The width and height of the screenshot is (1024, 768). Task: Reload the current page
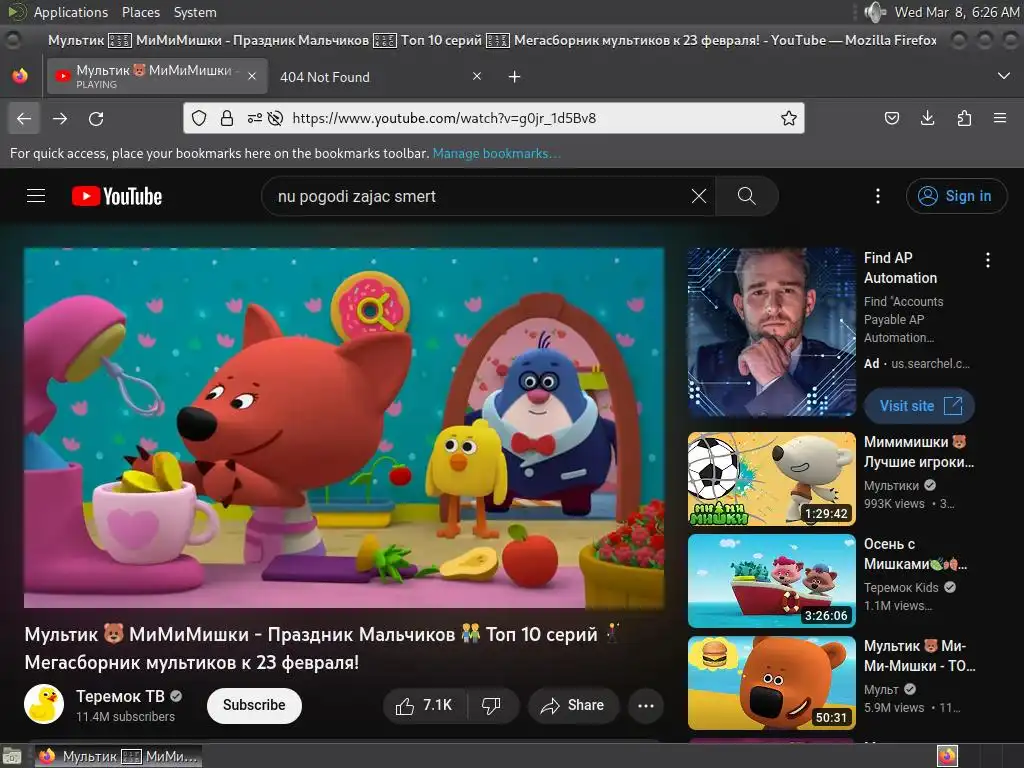[96, 118]
